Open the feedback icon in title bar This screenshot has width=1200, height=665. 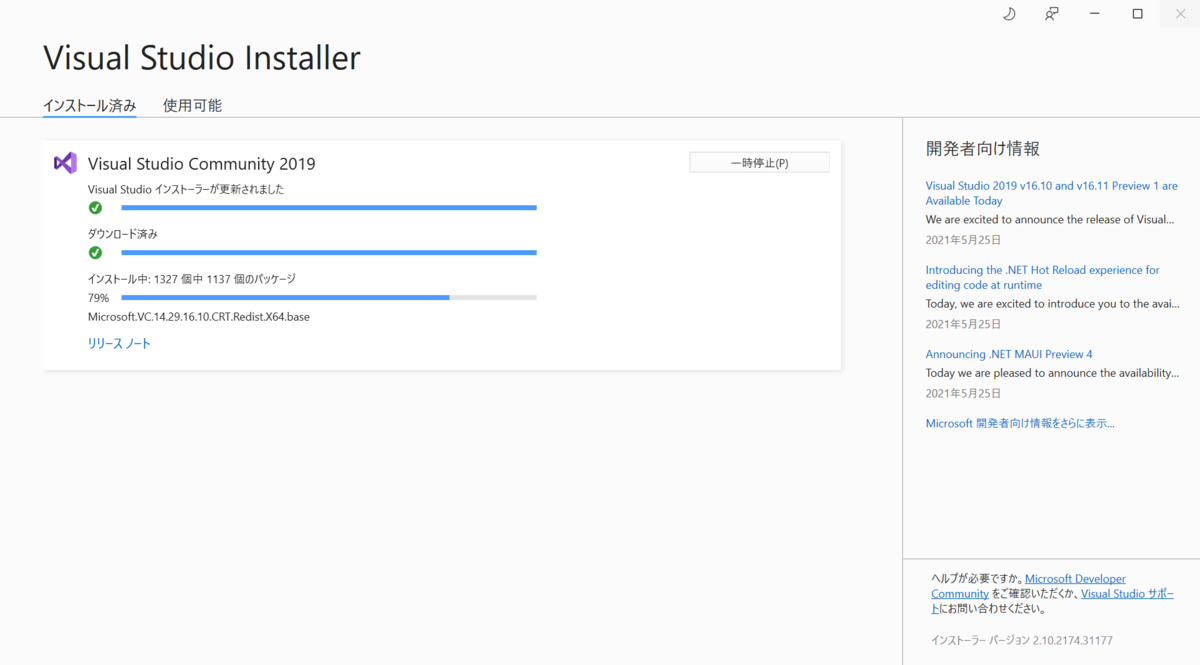point(1051,14)
